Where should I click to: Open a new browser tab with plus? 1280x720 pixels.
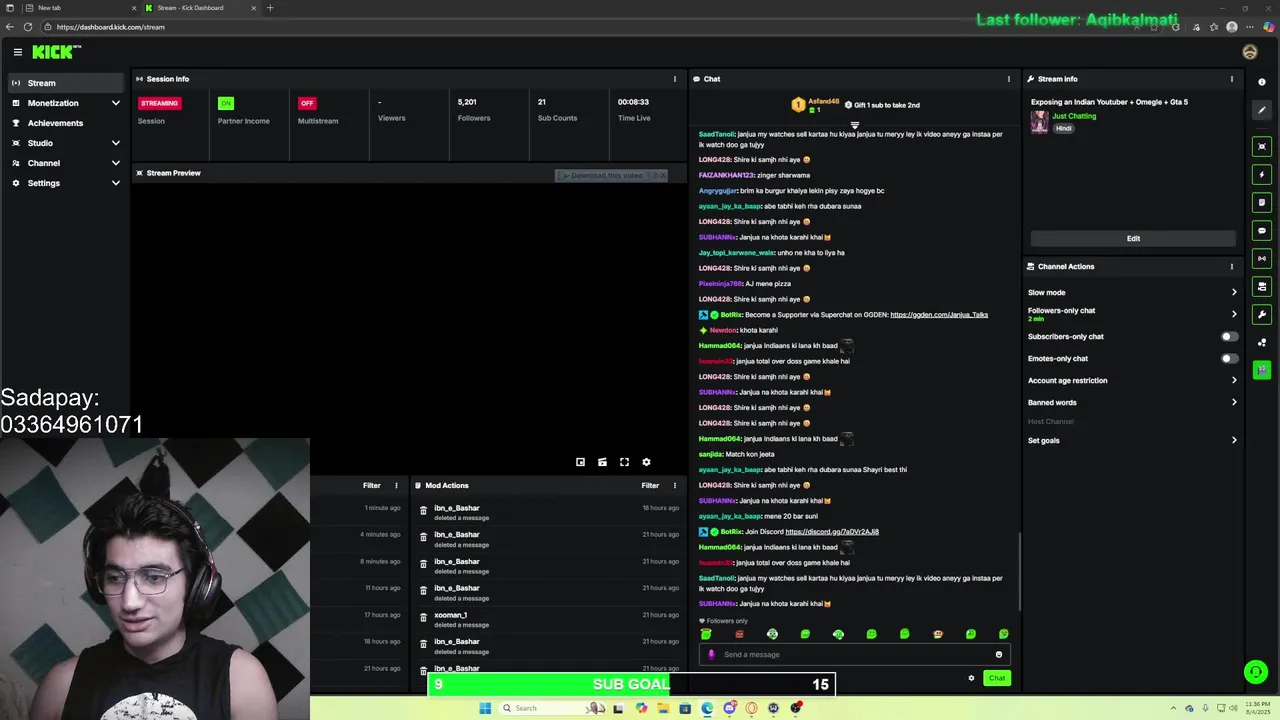(269, 8)
